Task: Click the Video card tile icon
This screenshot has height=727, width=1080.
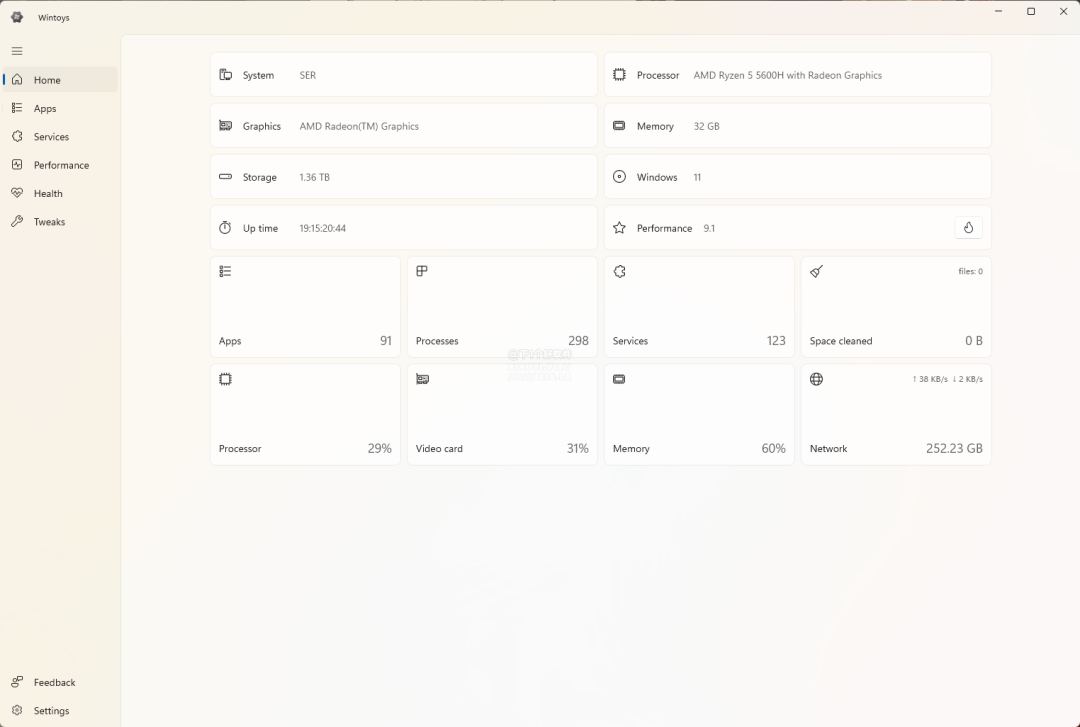Action: tap(422, 379)
